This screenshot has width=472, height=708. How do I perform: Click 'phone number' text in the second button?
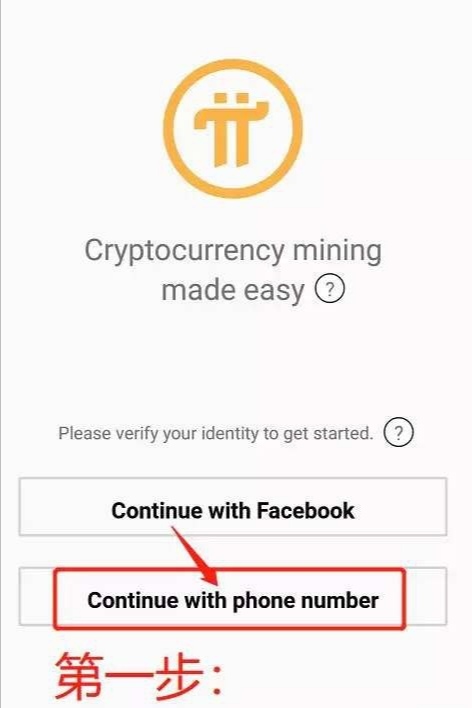[x=305, y=601]
